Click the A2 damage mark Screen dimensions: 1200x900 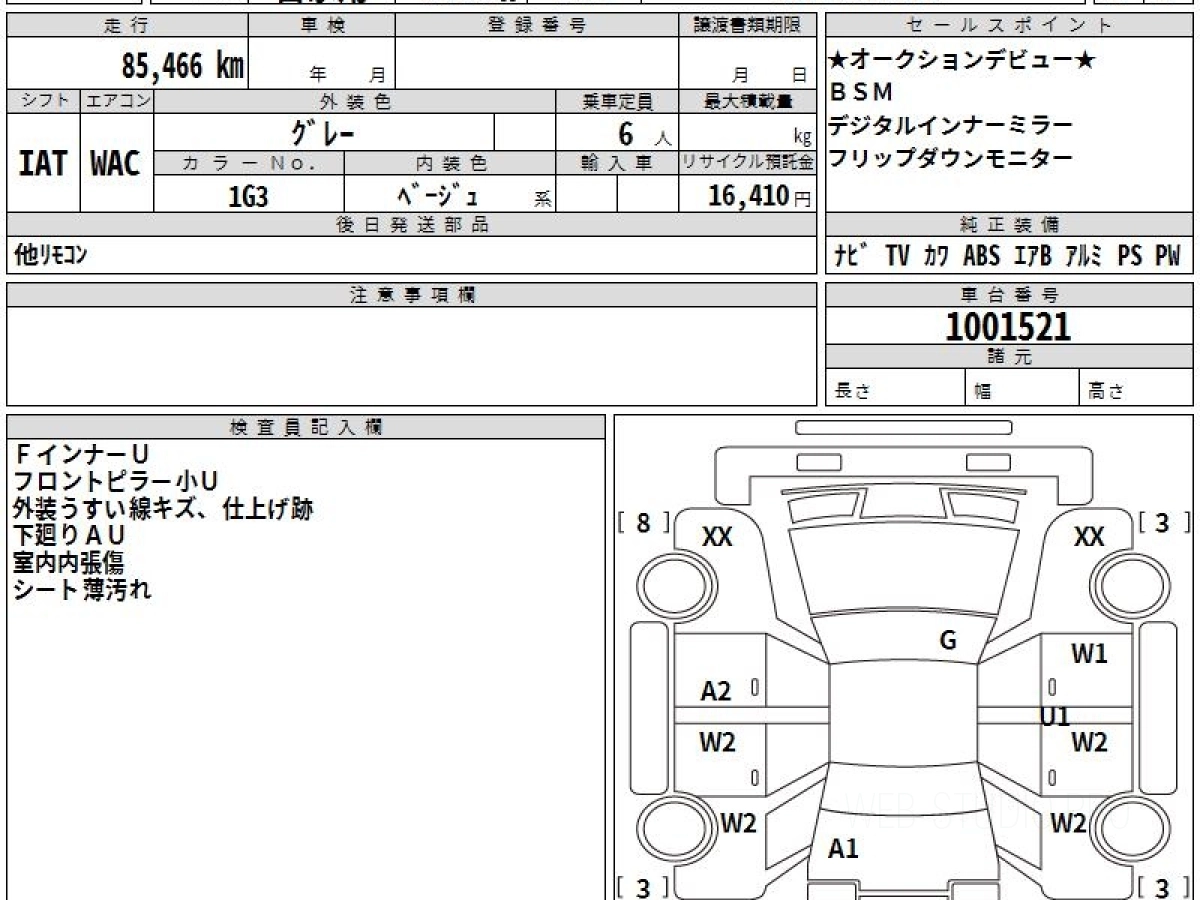pos(716,691)
